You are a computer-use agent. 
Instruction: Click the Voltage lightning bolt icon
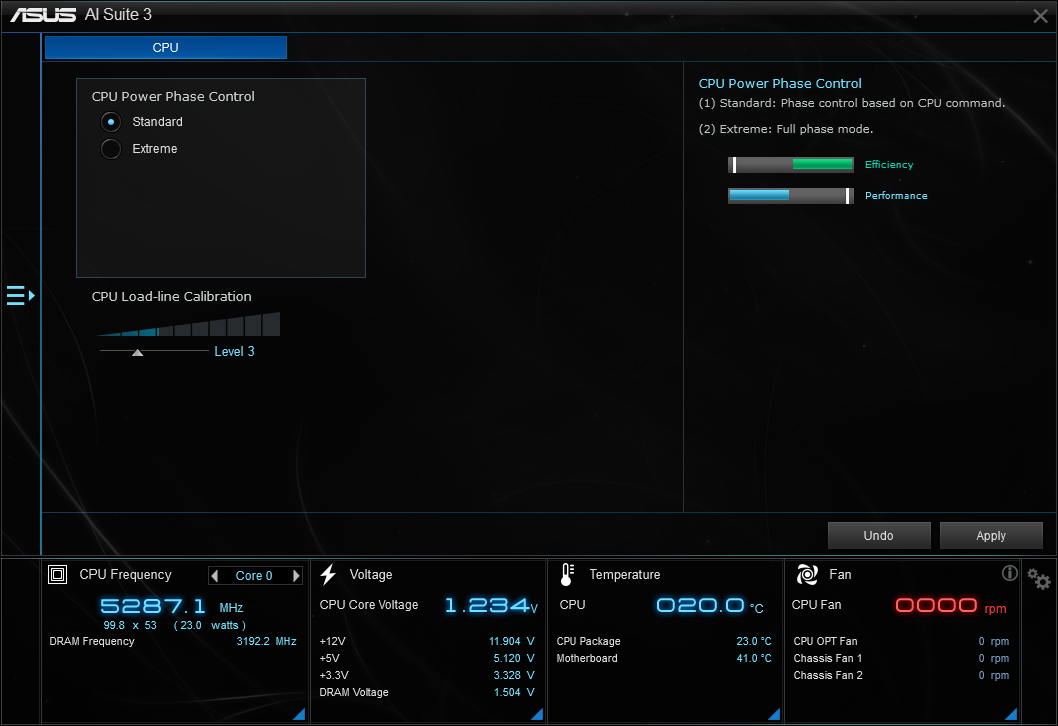click(x=328, y=574)
